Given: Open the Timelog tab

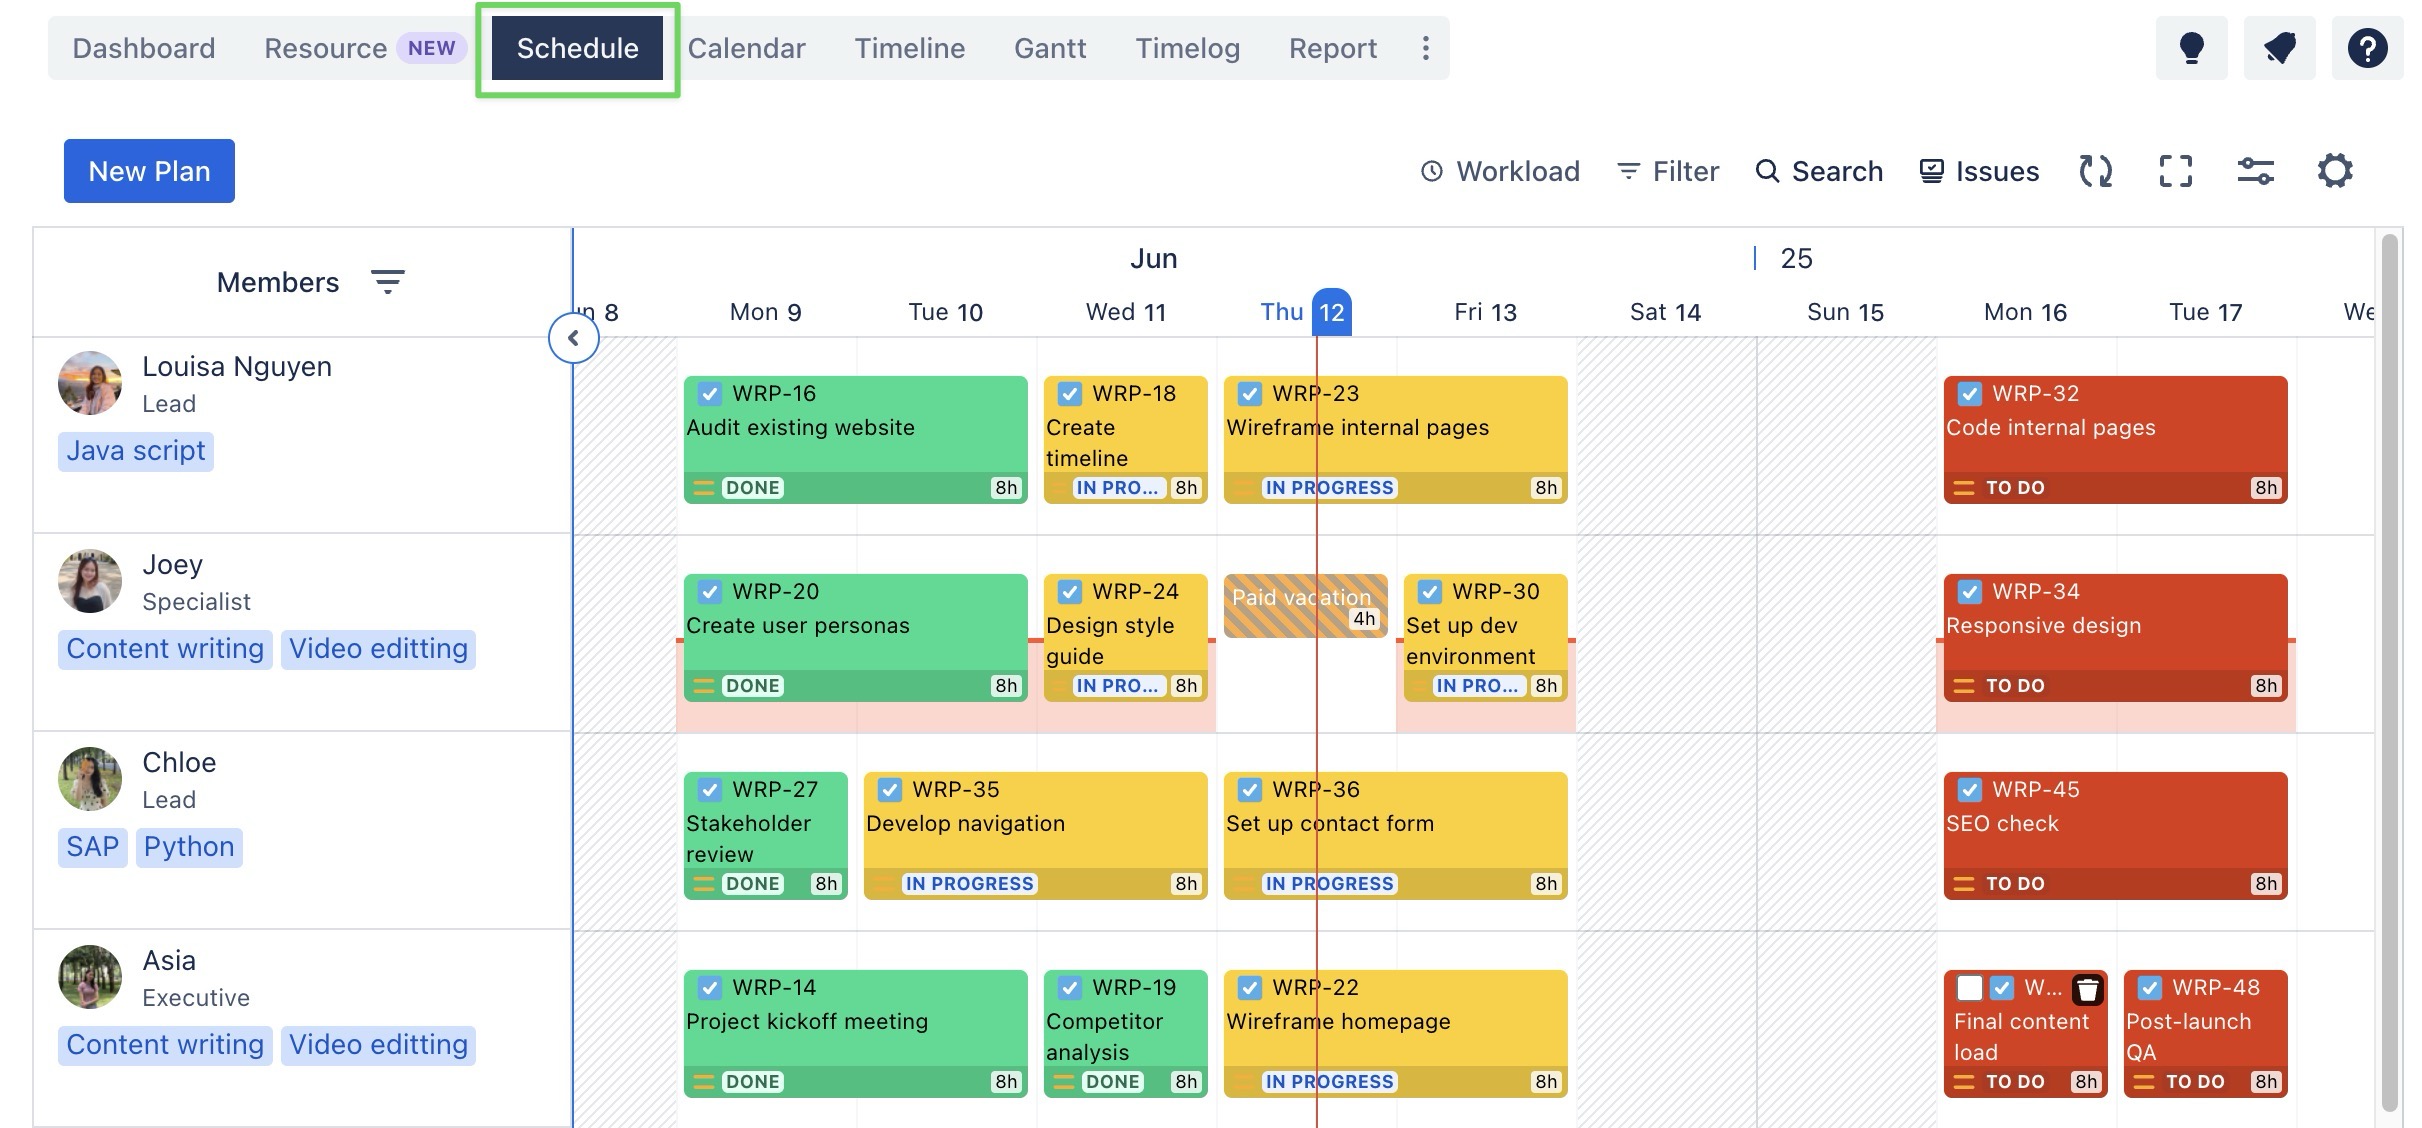Looking at the screenshot, I should click(x=1187, y=48).
